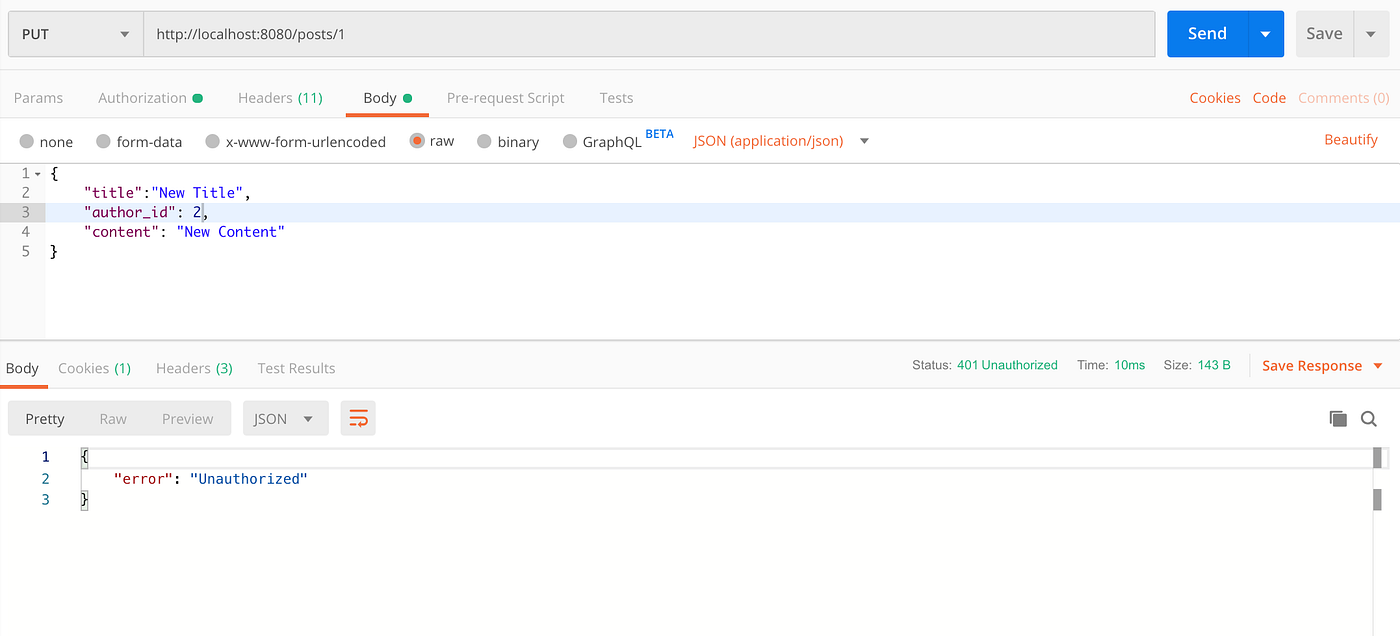The width and height of the screenshot is (1400, 636).
Task: Open the PUT HTTP method dropdown
Action: click(x=76, y=34)
